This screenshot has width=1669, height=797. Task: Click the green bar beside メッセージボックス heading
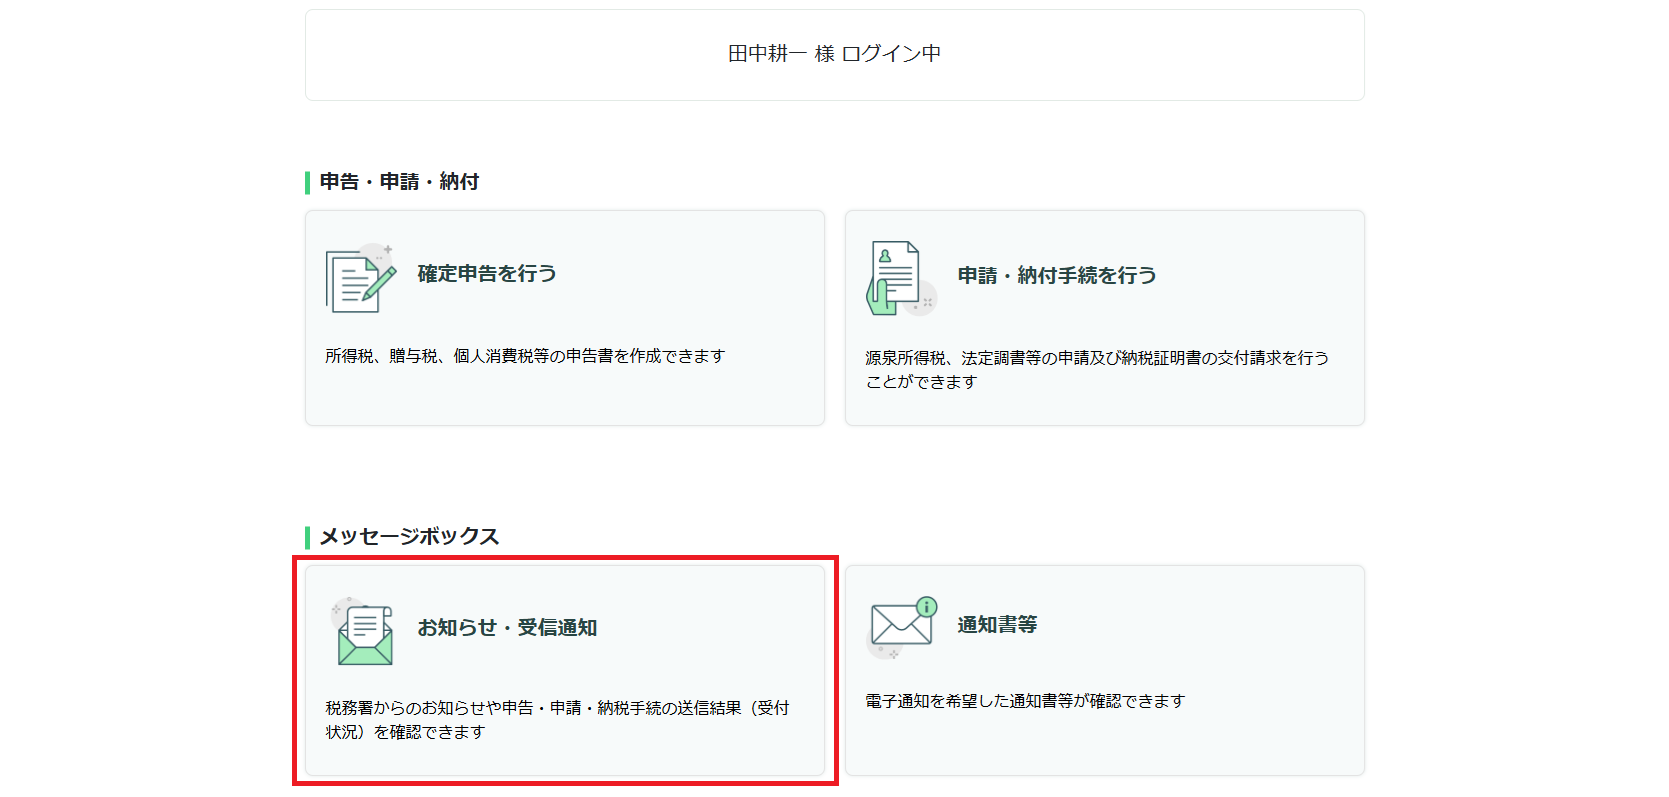[308, 538]
